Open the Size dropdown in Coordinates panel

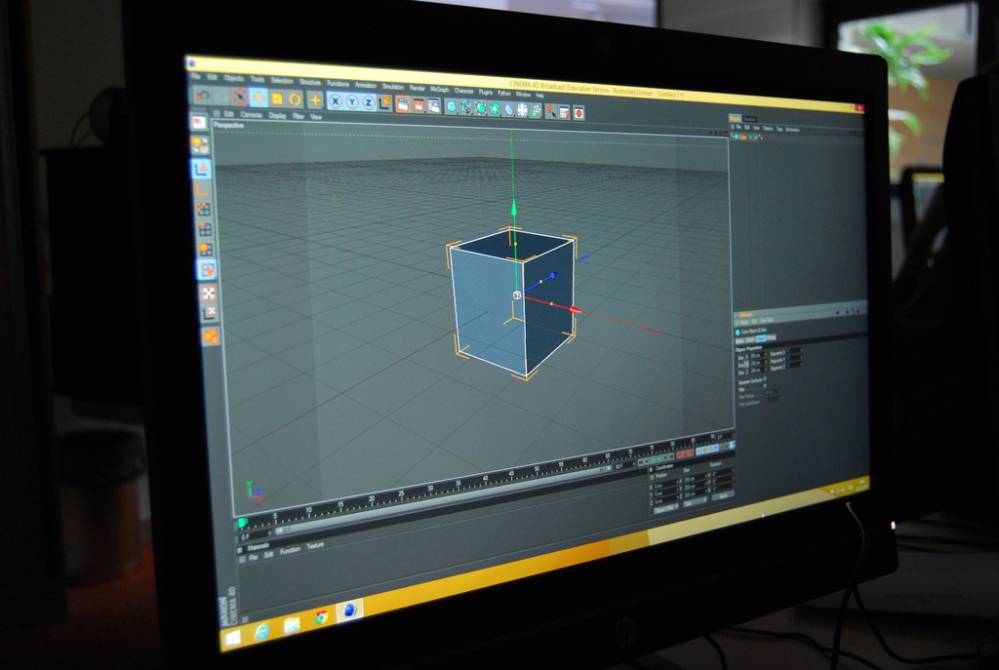[x=694, y=503]
